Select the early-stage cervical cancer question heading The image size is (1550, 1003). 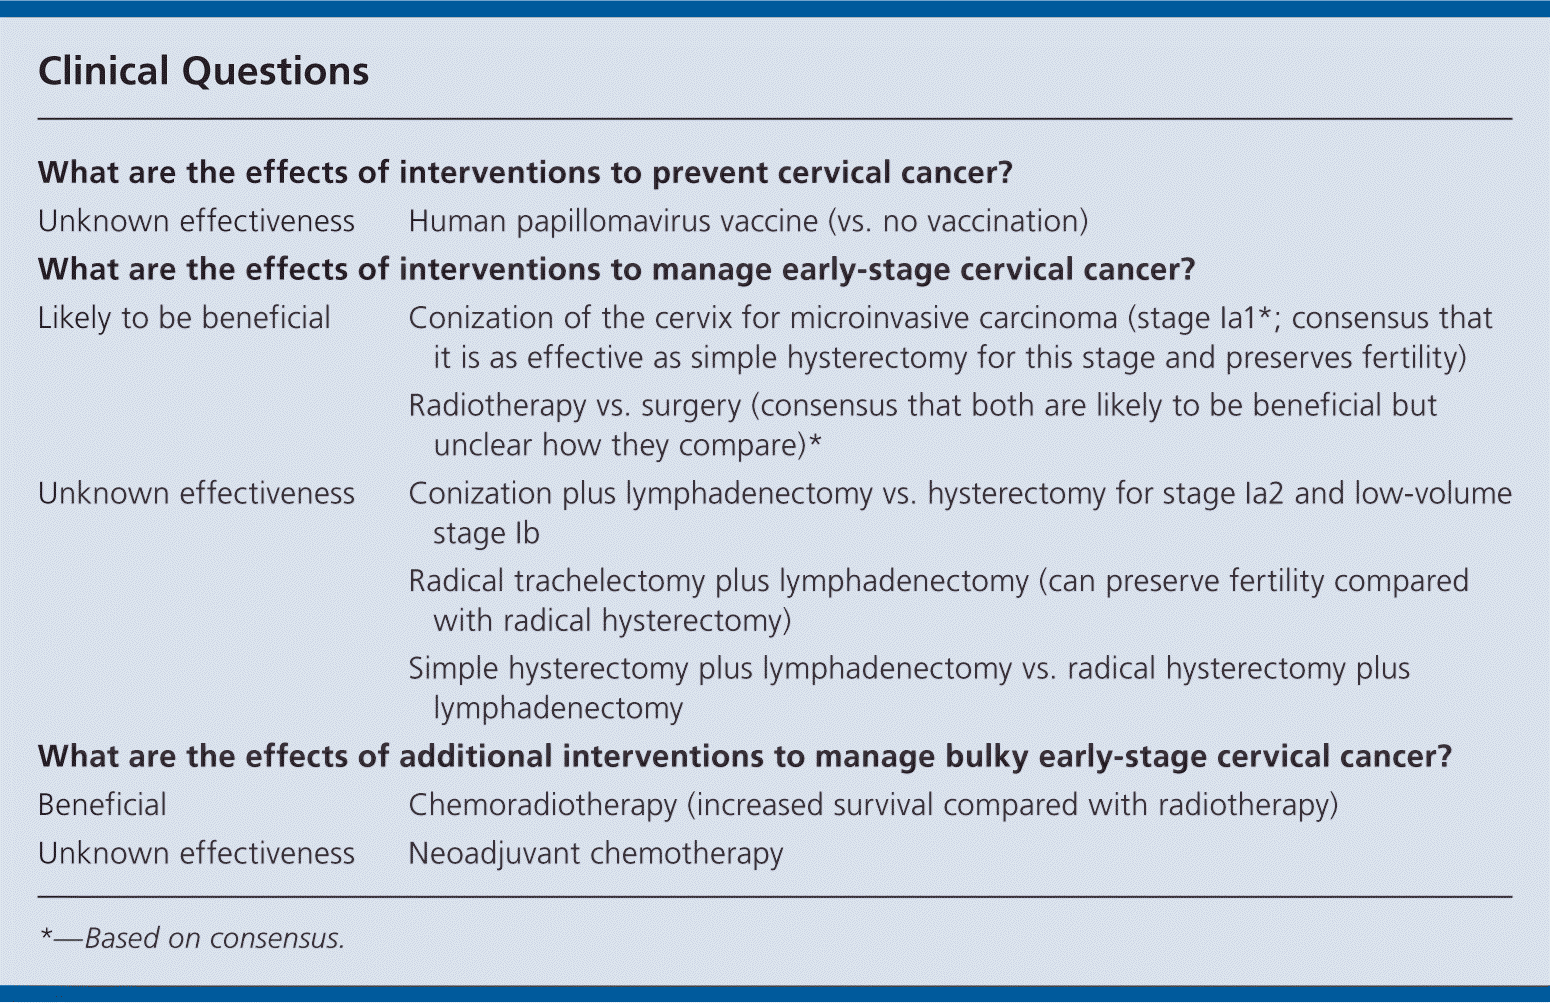coord(616,269)
